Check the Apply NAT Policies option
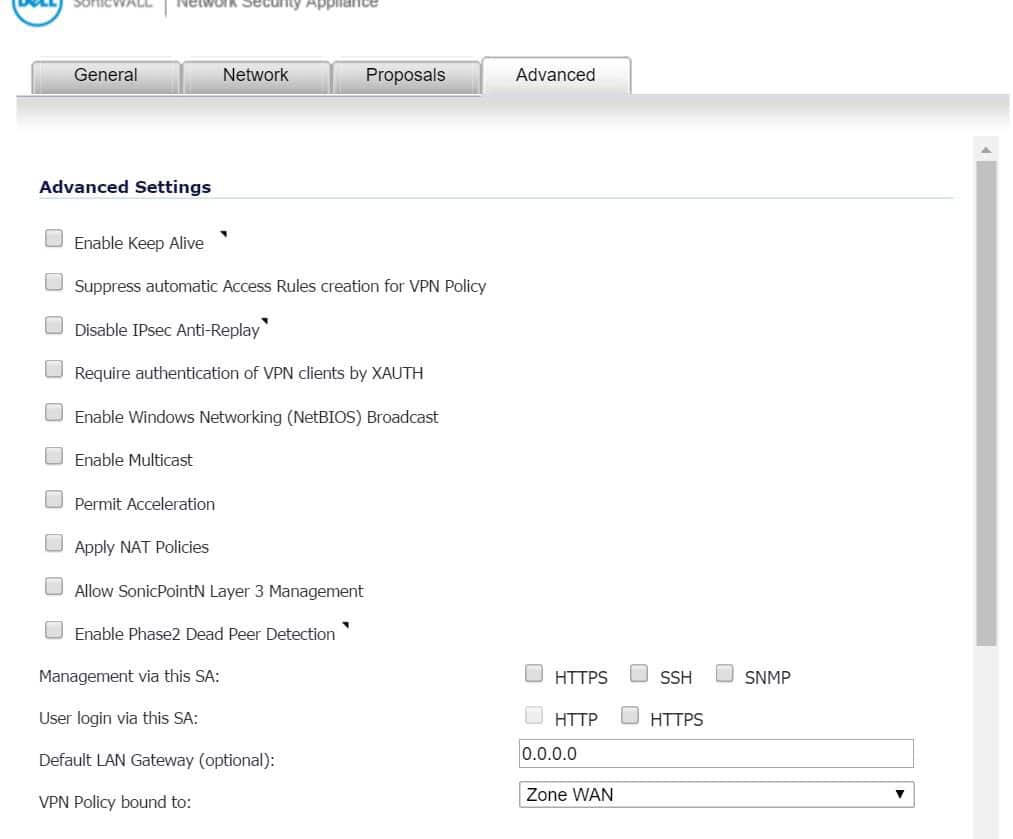This screenshot has height=839, width=1013. pyautogui.click(x=54, y=544)
